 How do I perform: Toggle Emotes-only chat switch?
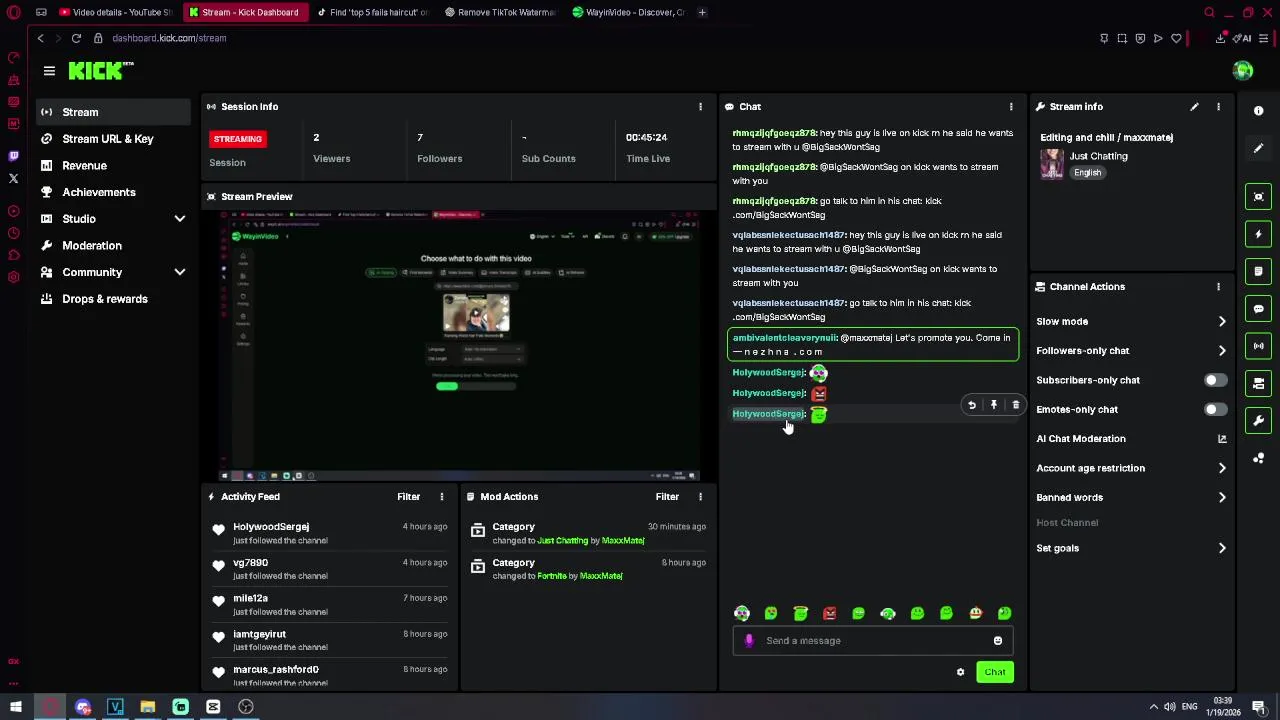(1214, 410)
